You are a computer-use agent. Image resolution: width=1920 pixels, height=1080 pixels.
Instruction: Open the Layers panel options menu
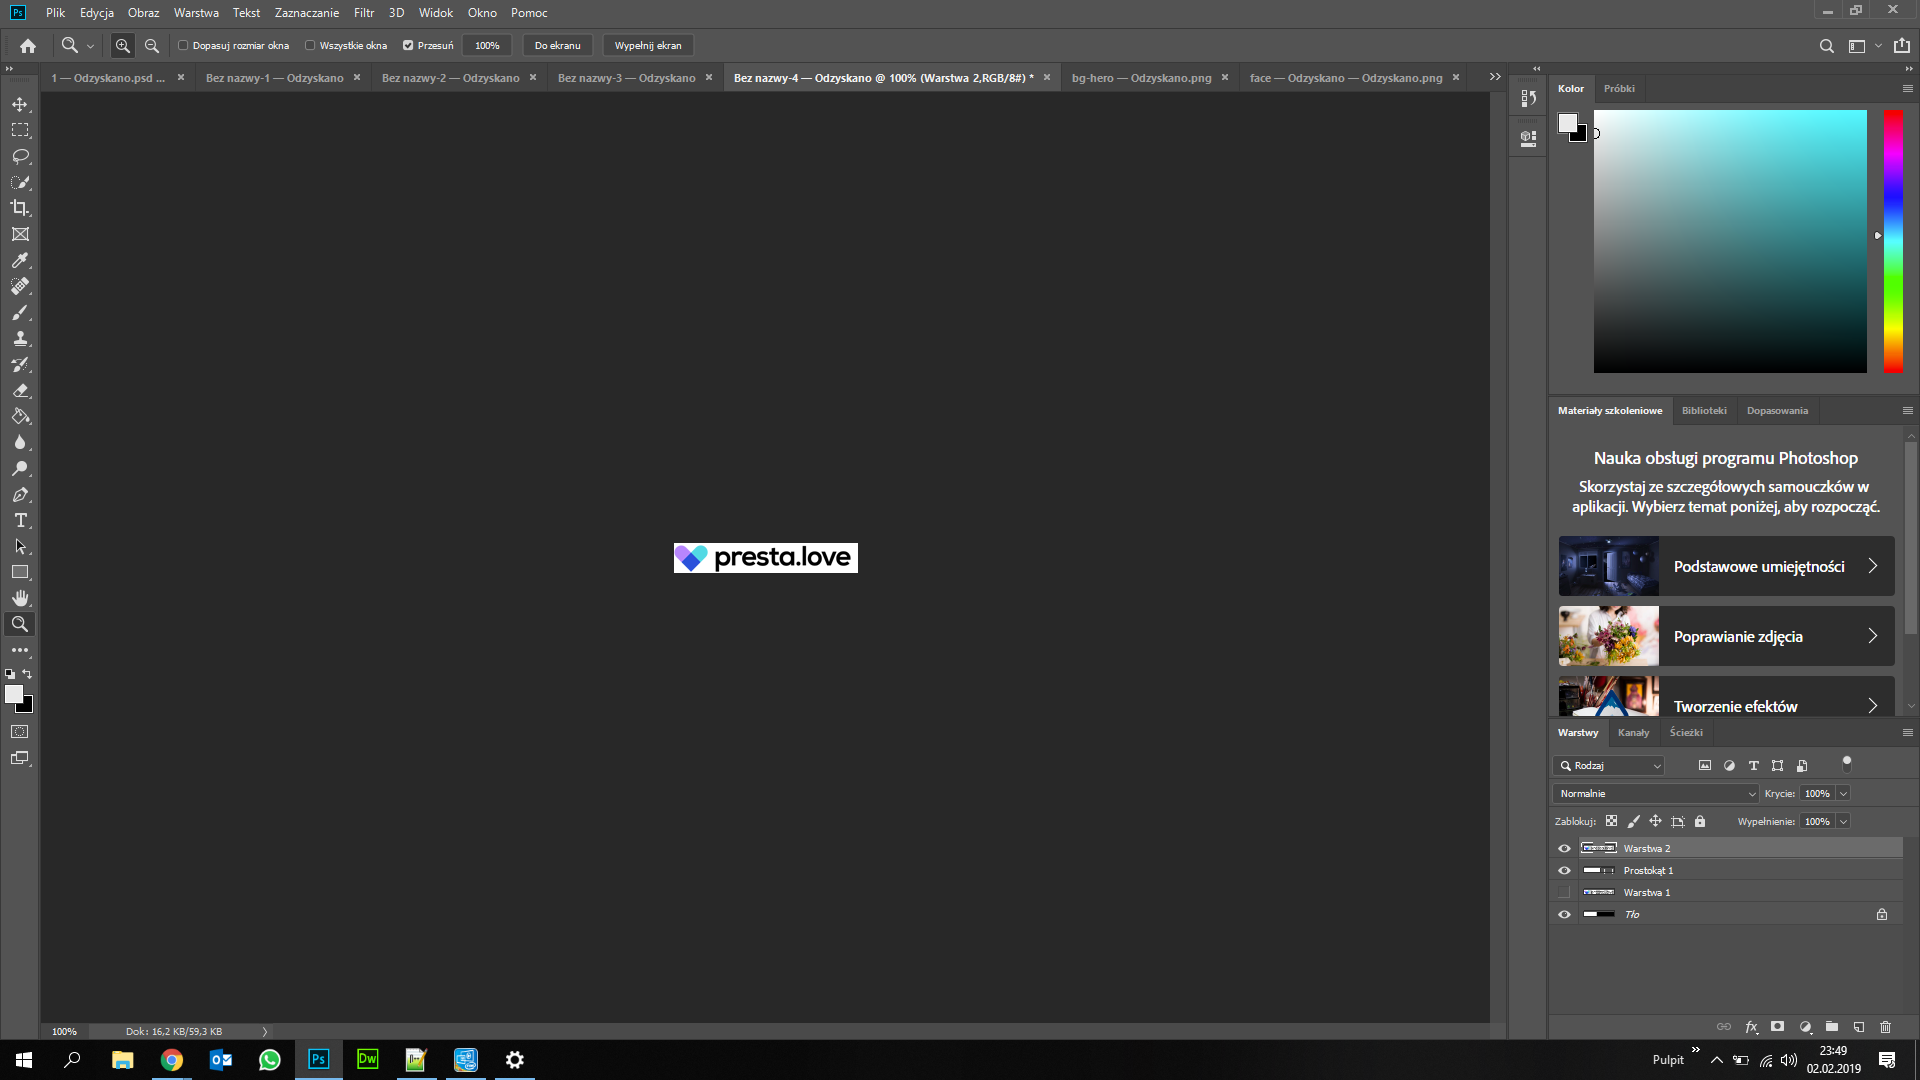click(x=1908, y=733)
